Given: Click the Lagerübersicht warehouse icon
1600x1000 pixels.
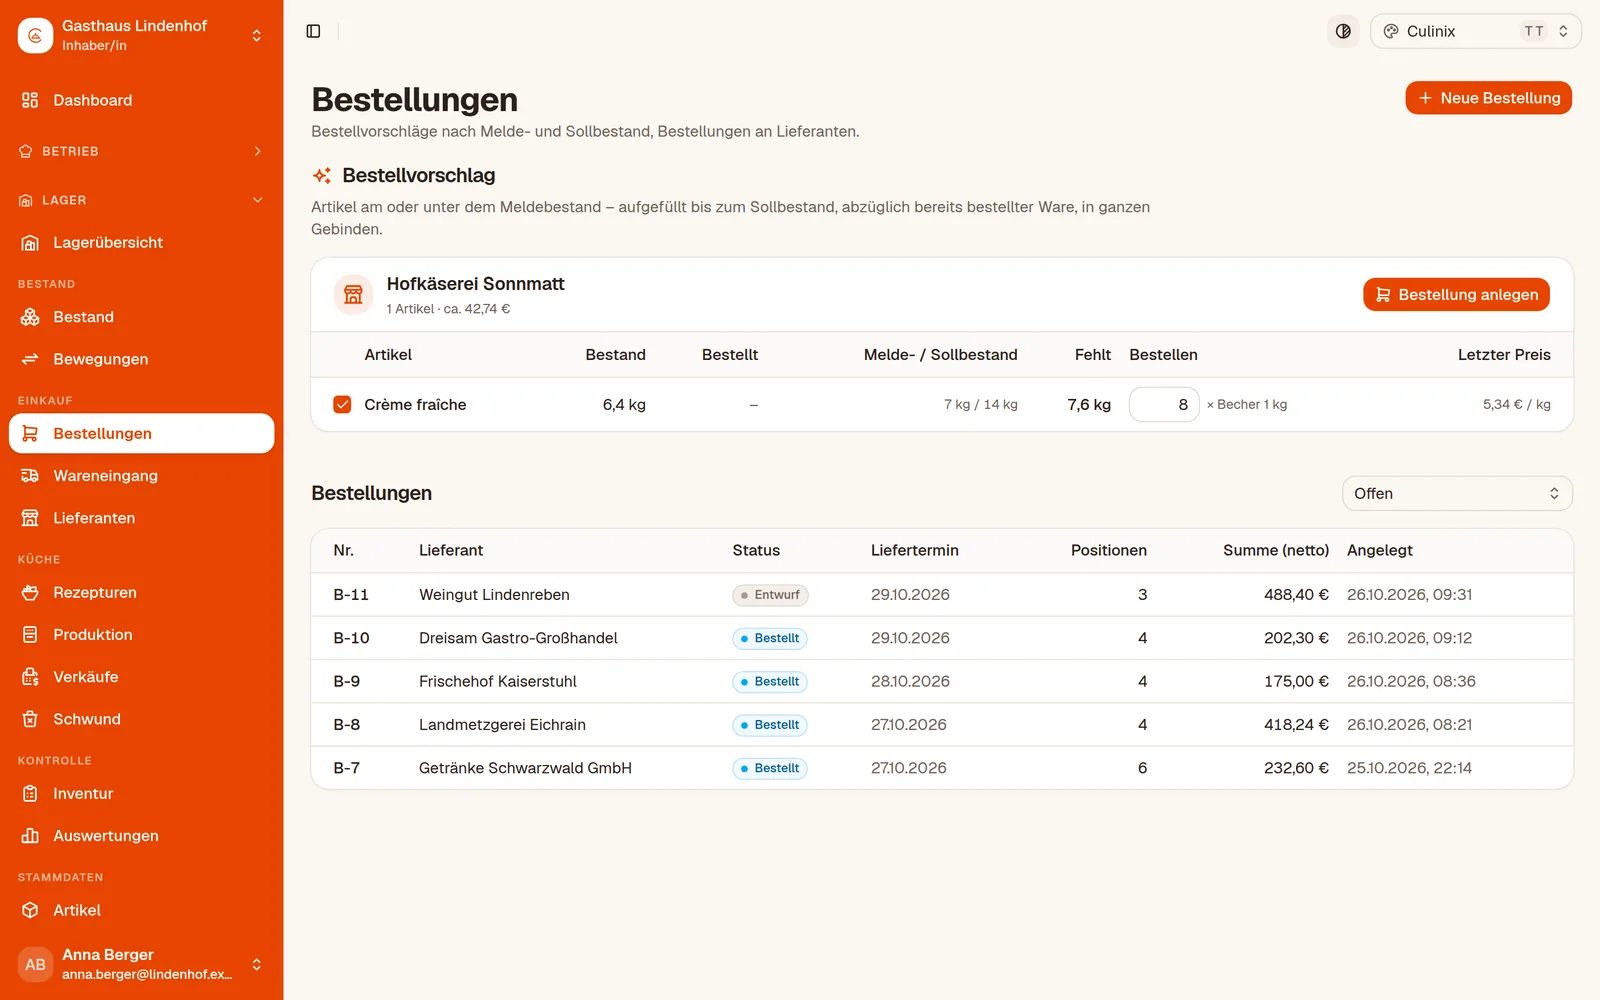Looking at the screenshot, I should pyautogui.click(x=30, y=243).
